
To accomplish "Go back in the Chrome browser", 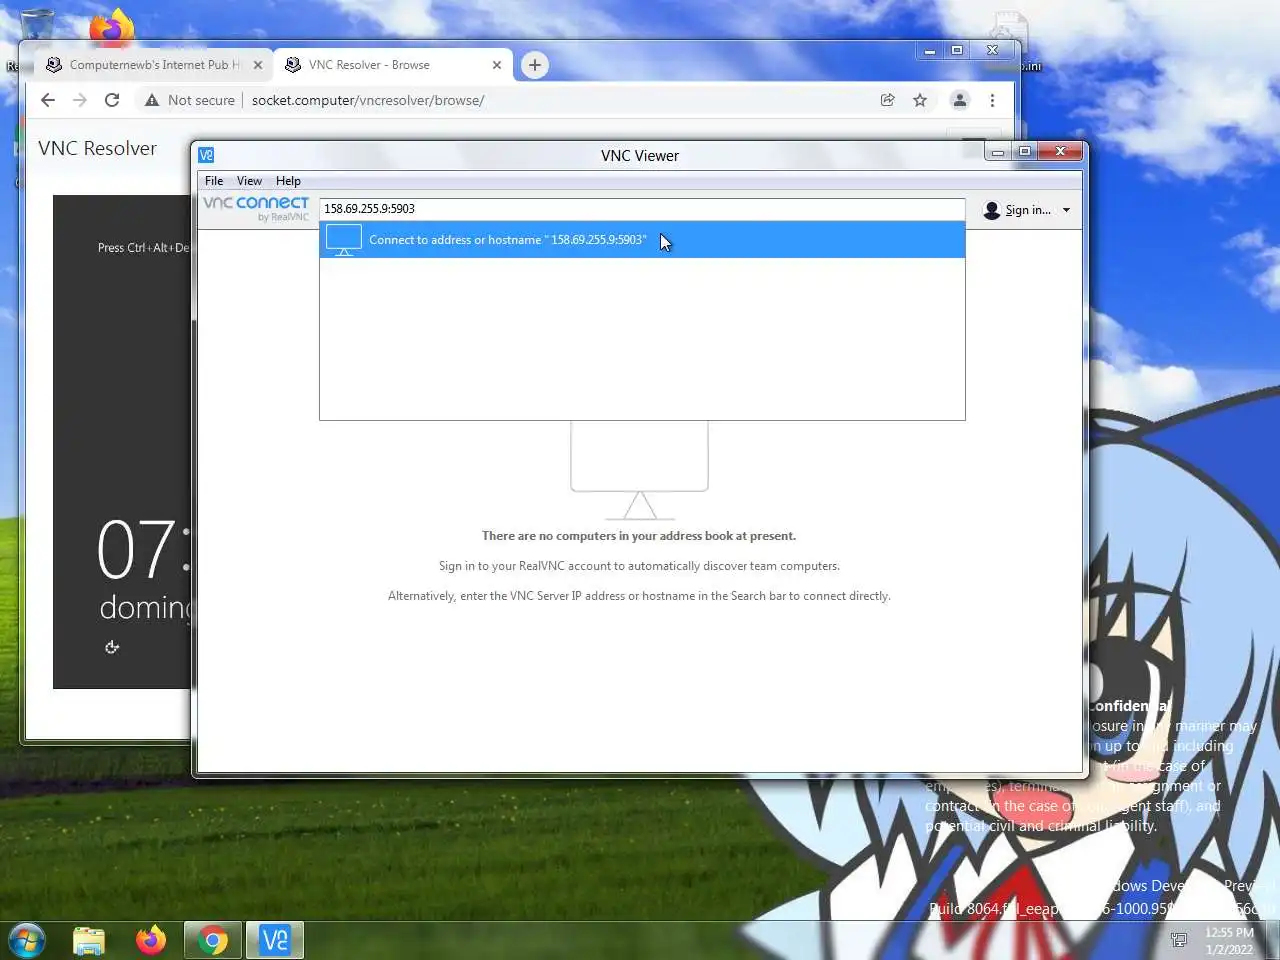I will click(48, 100).
